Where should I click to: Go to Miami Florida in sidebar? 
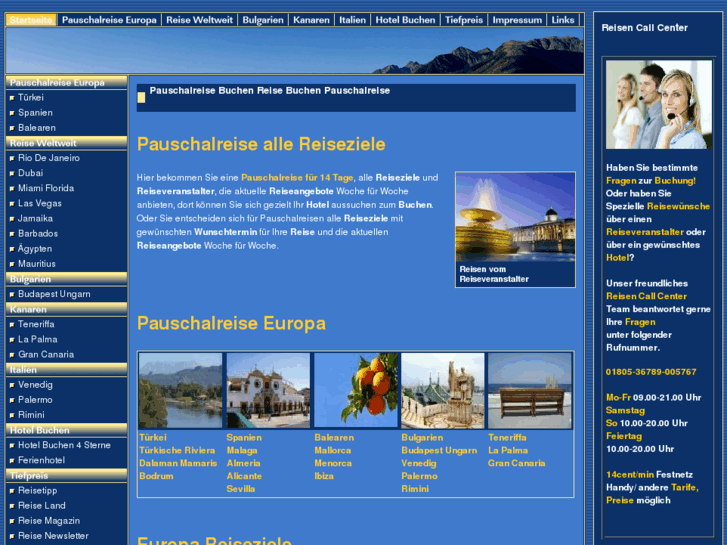point(46,188)
